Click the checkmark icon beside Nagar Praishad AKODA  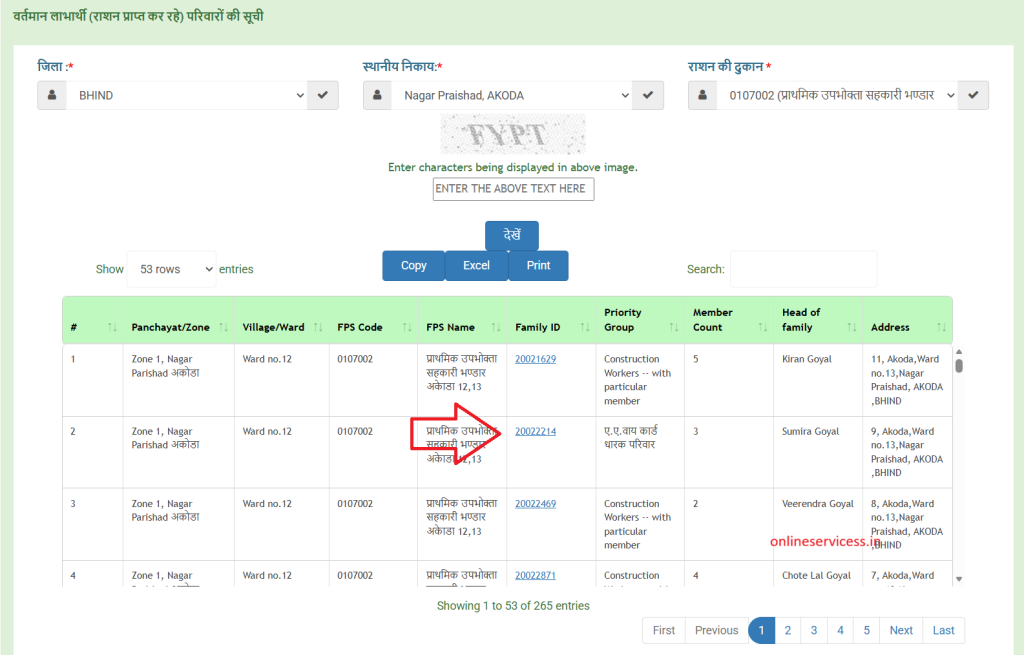648,96
